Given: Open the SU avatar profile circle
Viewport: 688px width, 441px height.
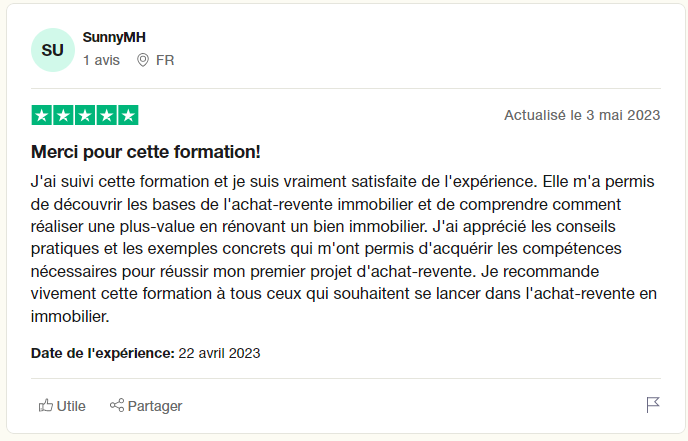Looking at the screenshot, I should [52, 49].
